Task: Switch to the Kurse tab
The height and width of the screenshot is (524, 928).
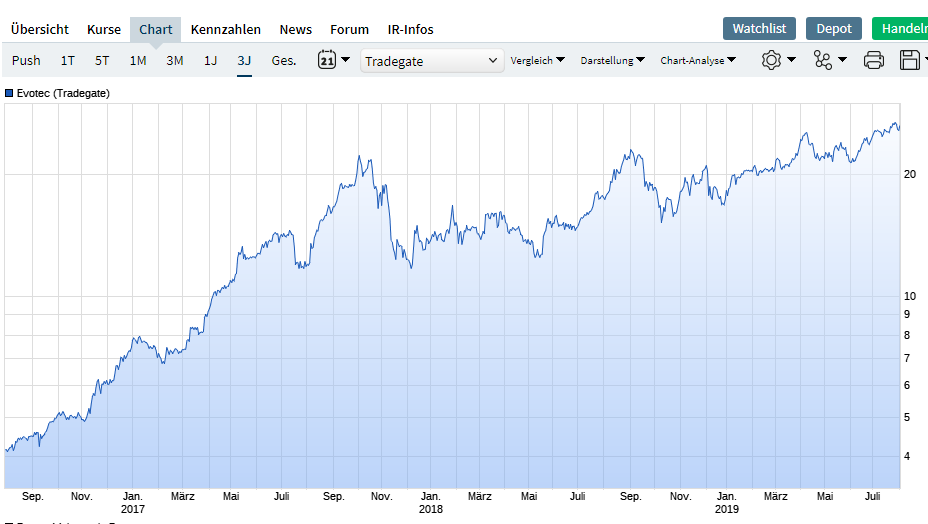Action: click(104, 30)
